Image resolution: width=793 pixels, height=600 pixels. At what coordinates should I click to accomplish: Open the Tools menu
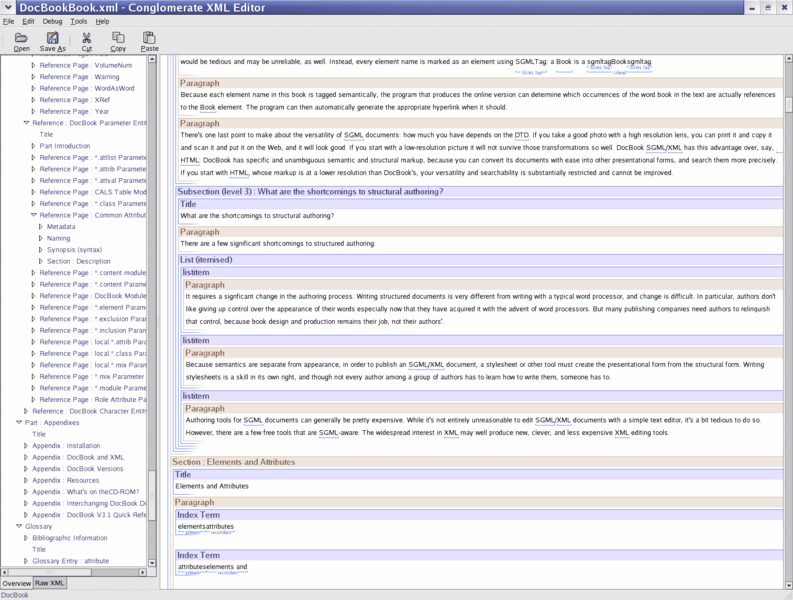78,21
